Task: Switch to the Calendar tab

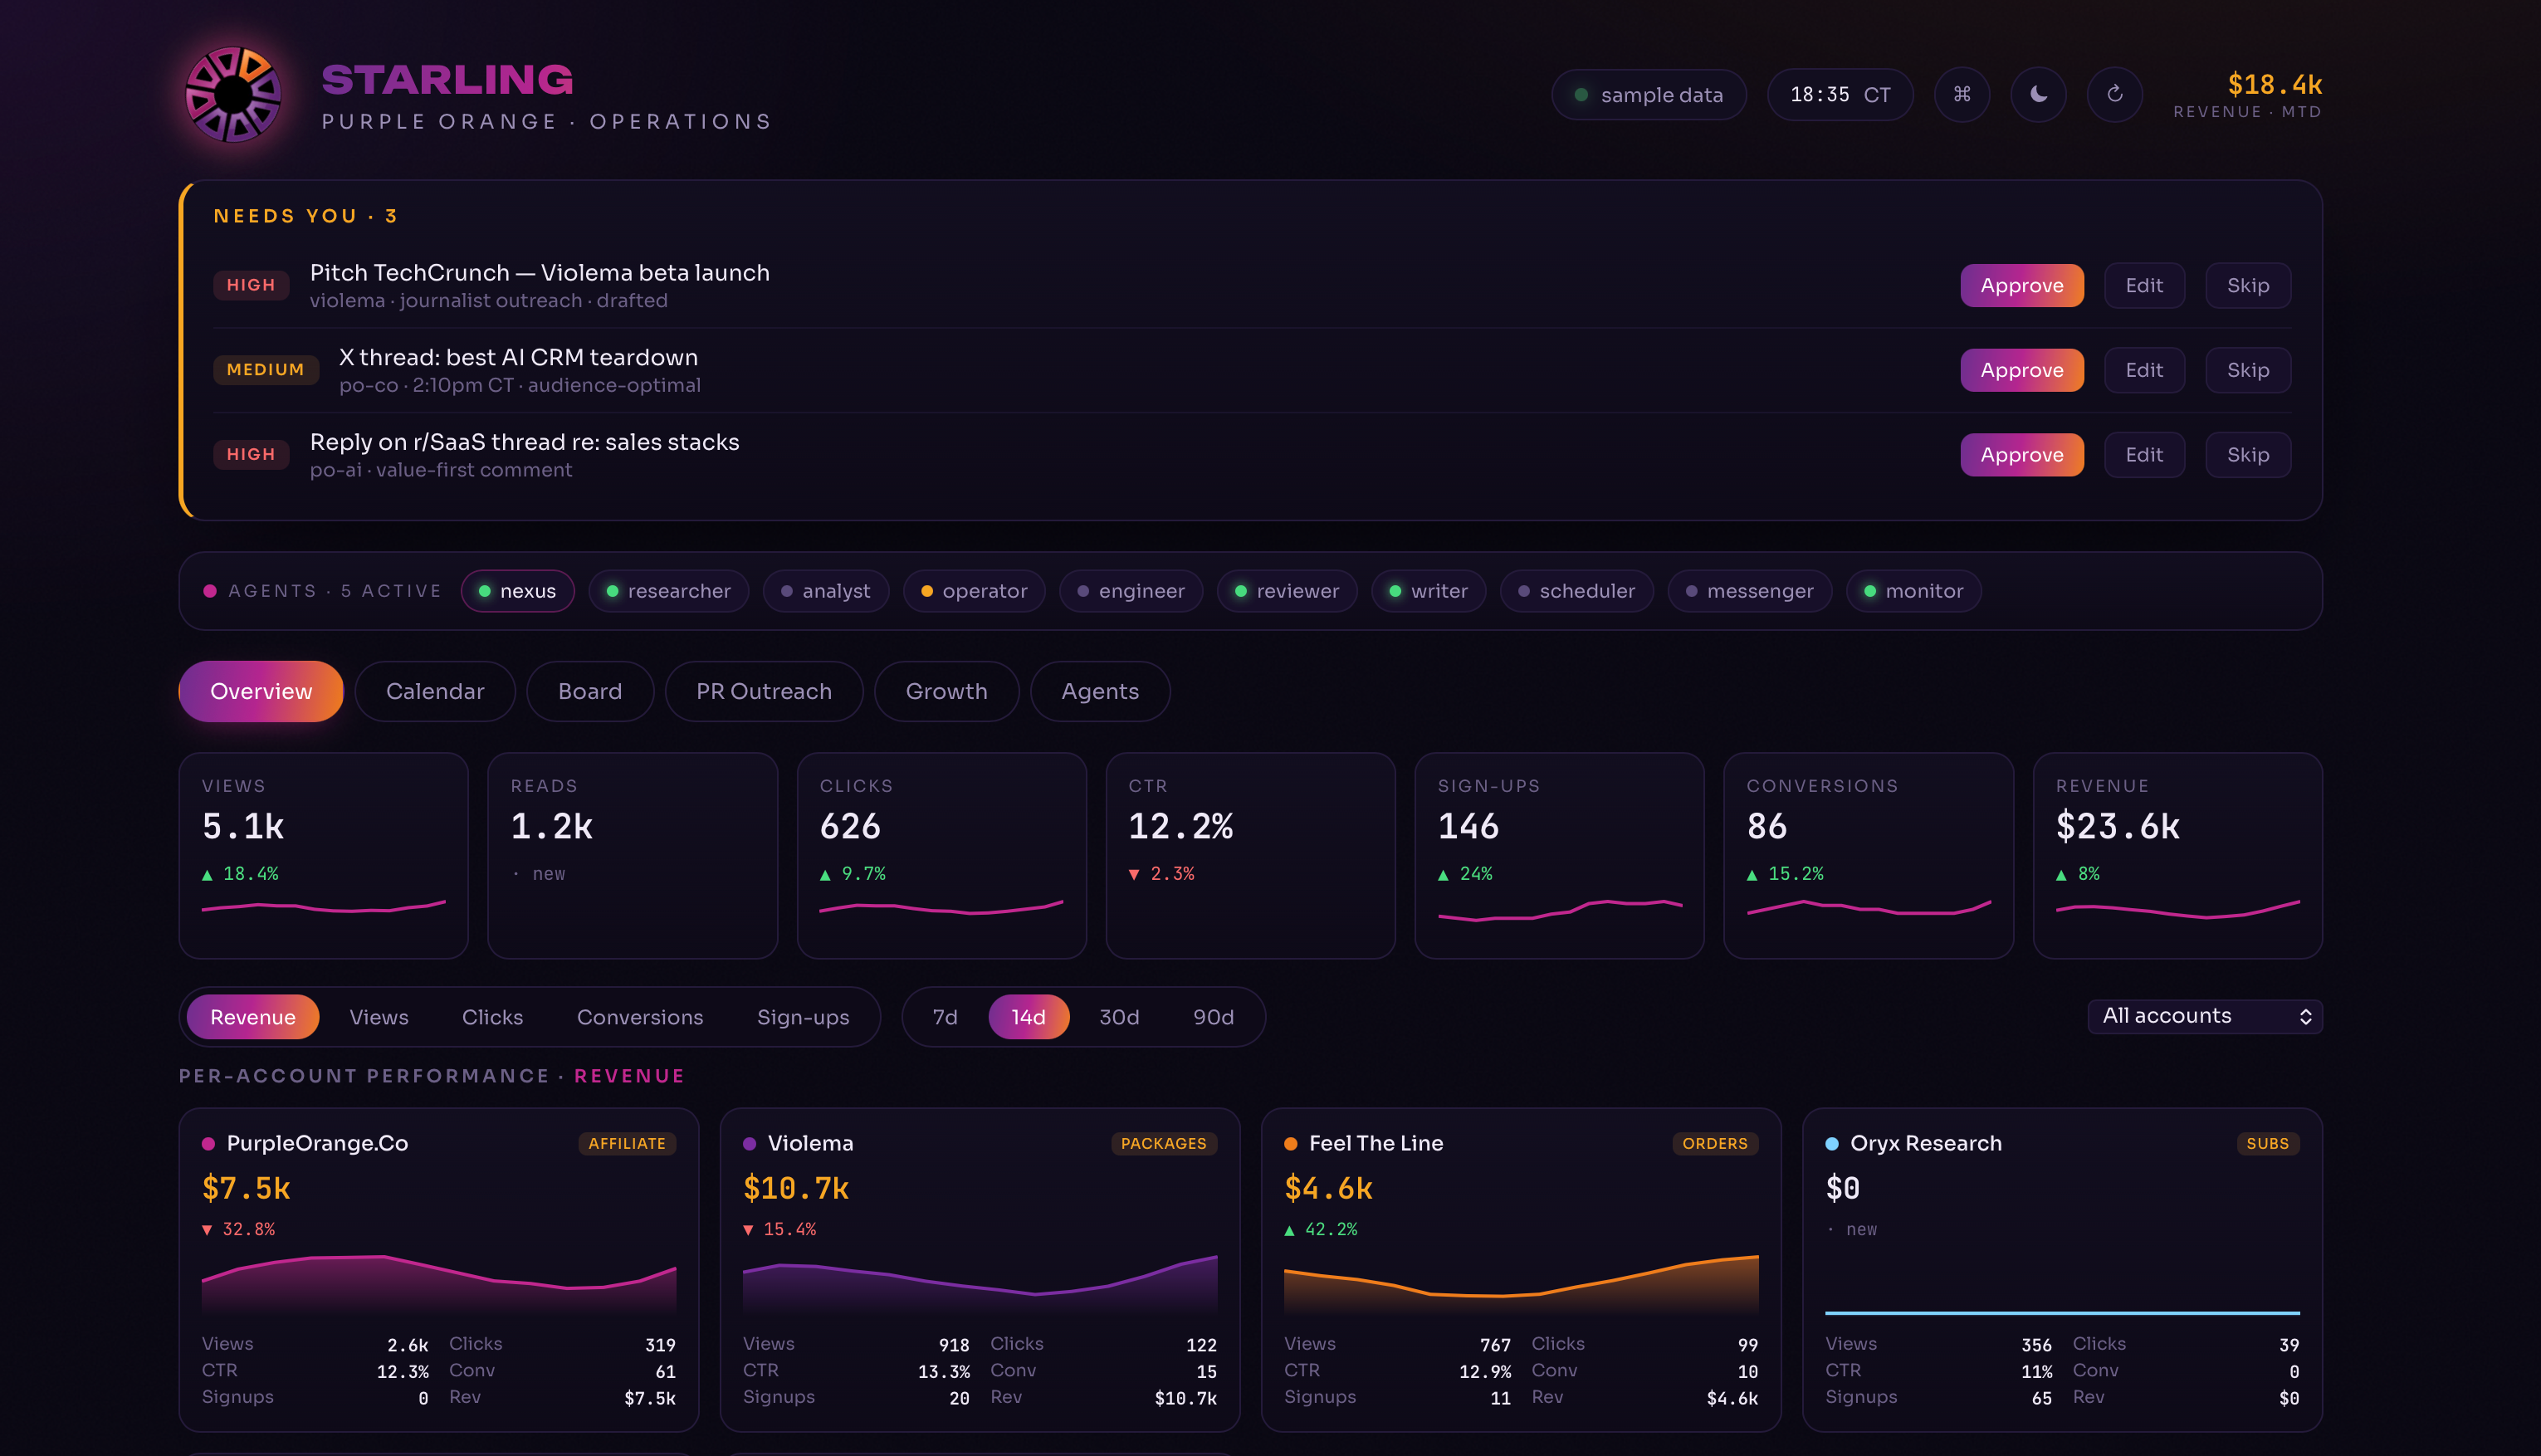Action: [x=435, y=691]
